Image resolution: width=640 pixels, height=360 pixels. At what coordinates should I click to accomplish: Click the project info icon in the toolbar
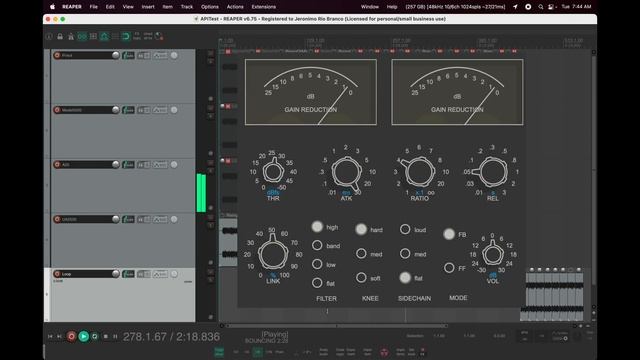49,37
